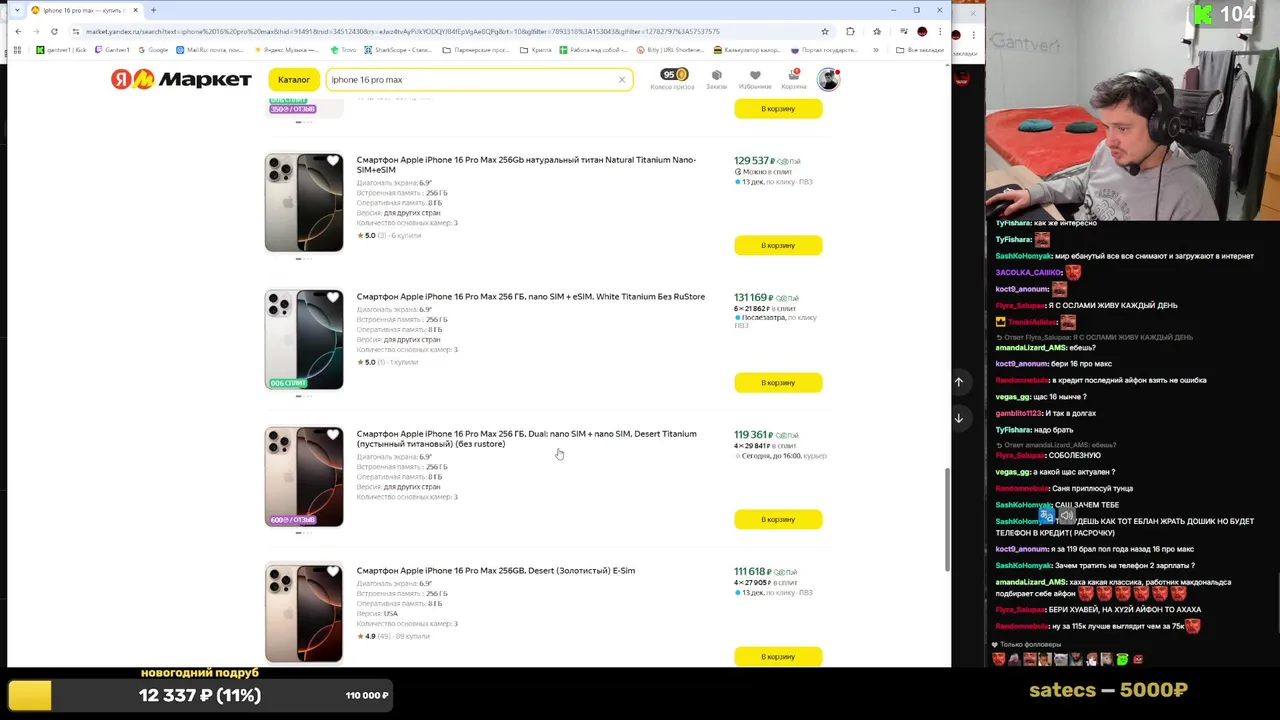The width and height of the screenshot is (1280, 720).
Task: Open the Natural Titanium Nano-SIM+eSIM product title
Action: pyautogui.click(x=526, y=164)
